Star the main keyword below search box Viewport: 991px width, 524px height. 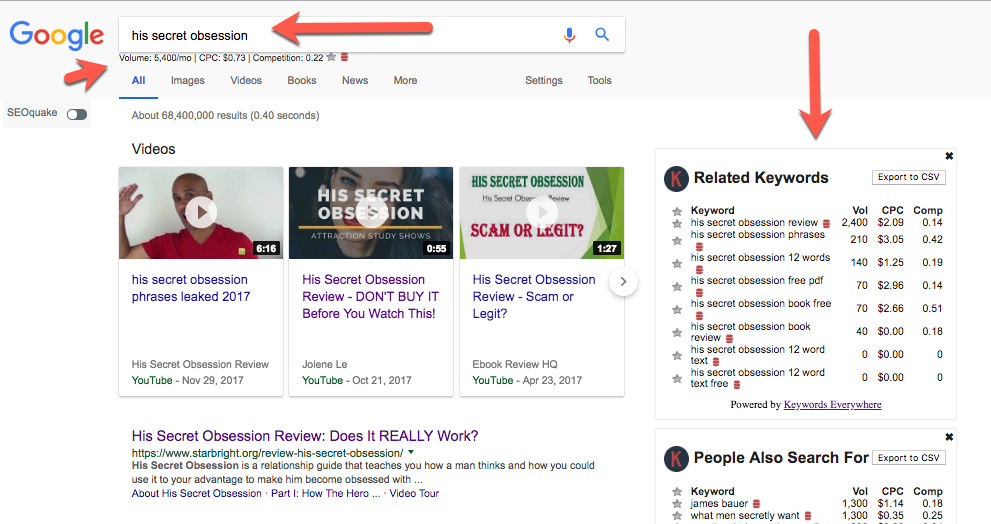pos(331,57)
